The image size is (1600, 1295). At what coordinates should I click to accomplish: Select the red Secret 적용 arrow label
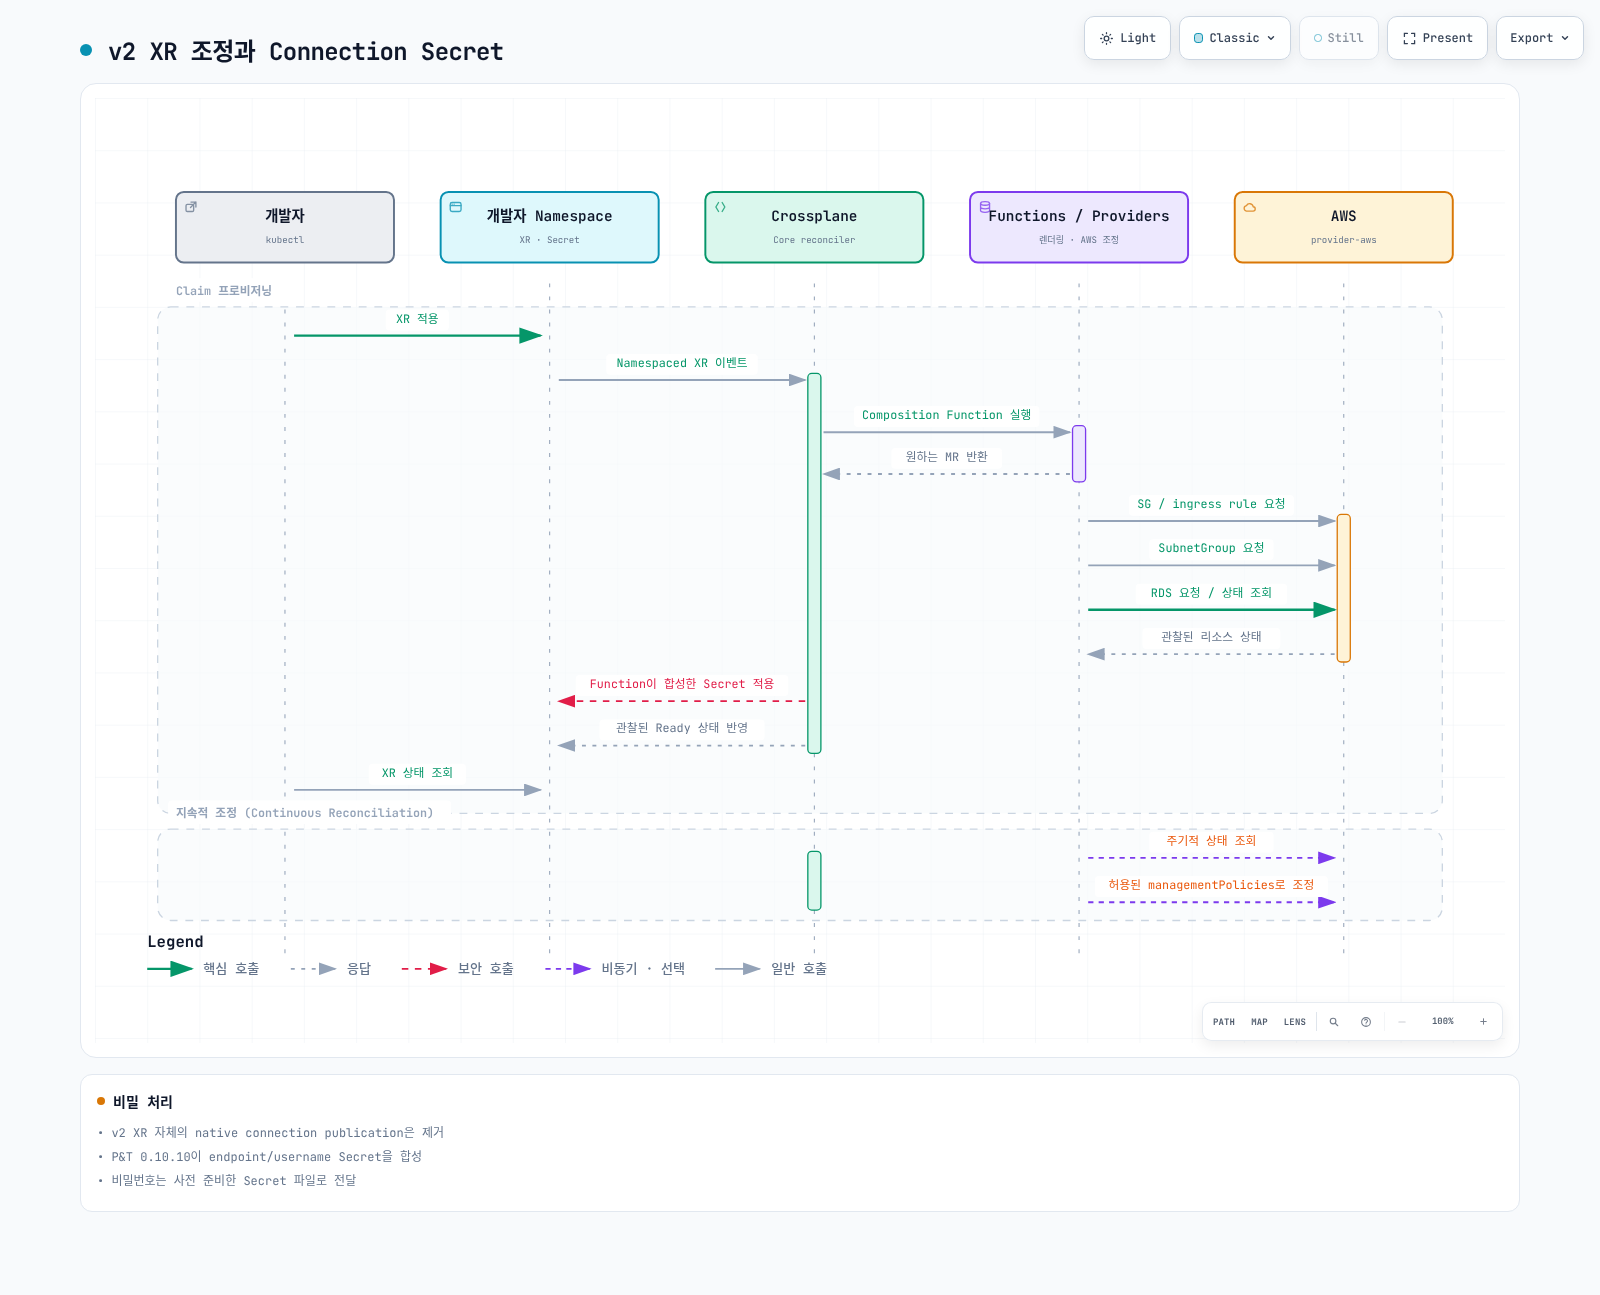pos(682,684)
